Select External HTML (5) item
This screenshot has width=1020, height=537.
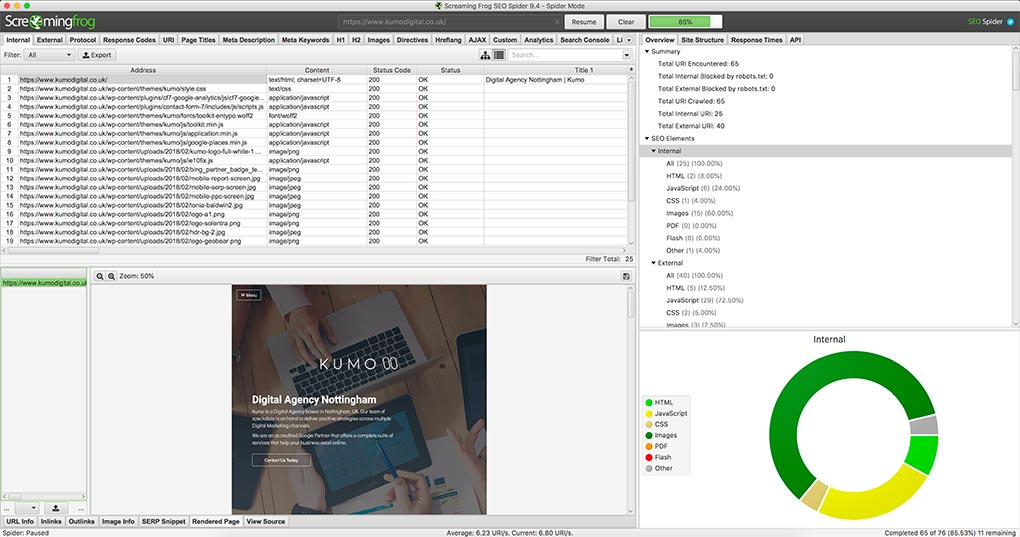click(695, 288)
